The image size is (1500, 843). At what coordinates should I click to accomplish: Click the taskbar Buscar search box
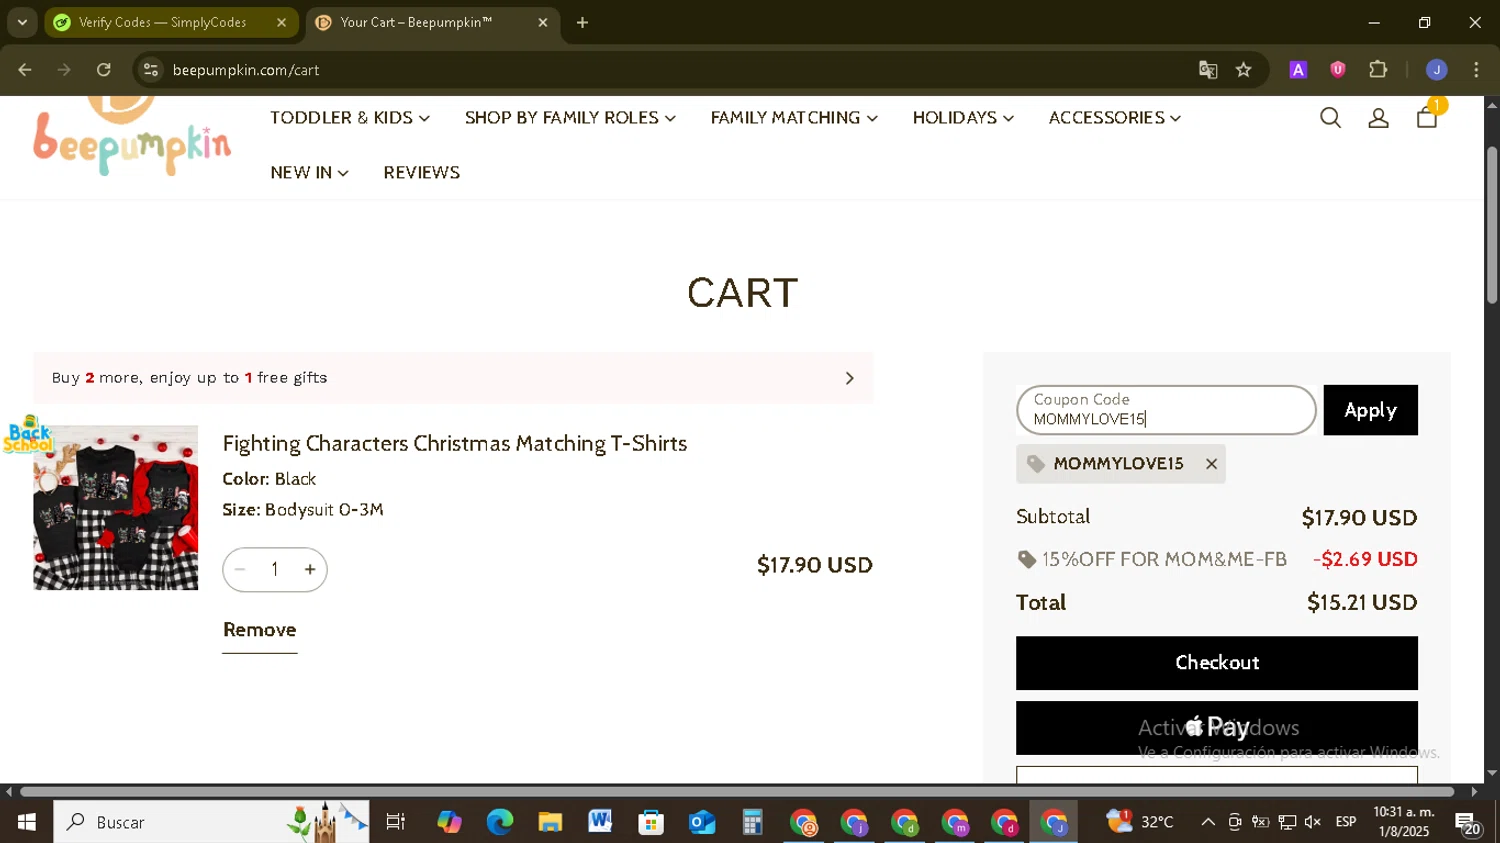[211, 822]
